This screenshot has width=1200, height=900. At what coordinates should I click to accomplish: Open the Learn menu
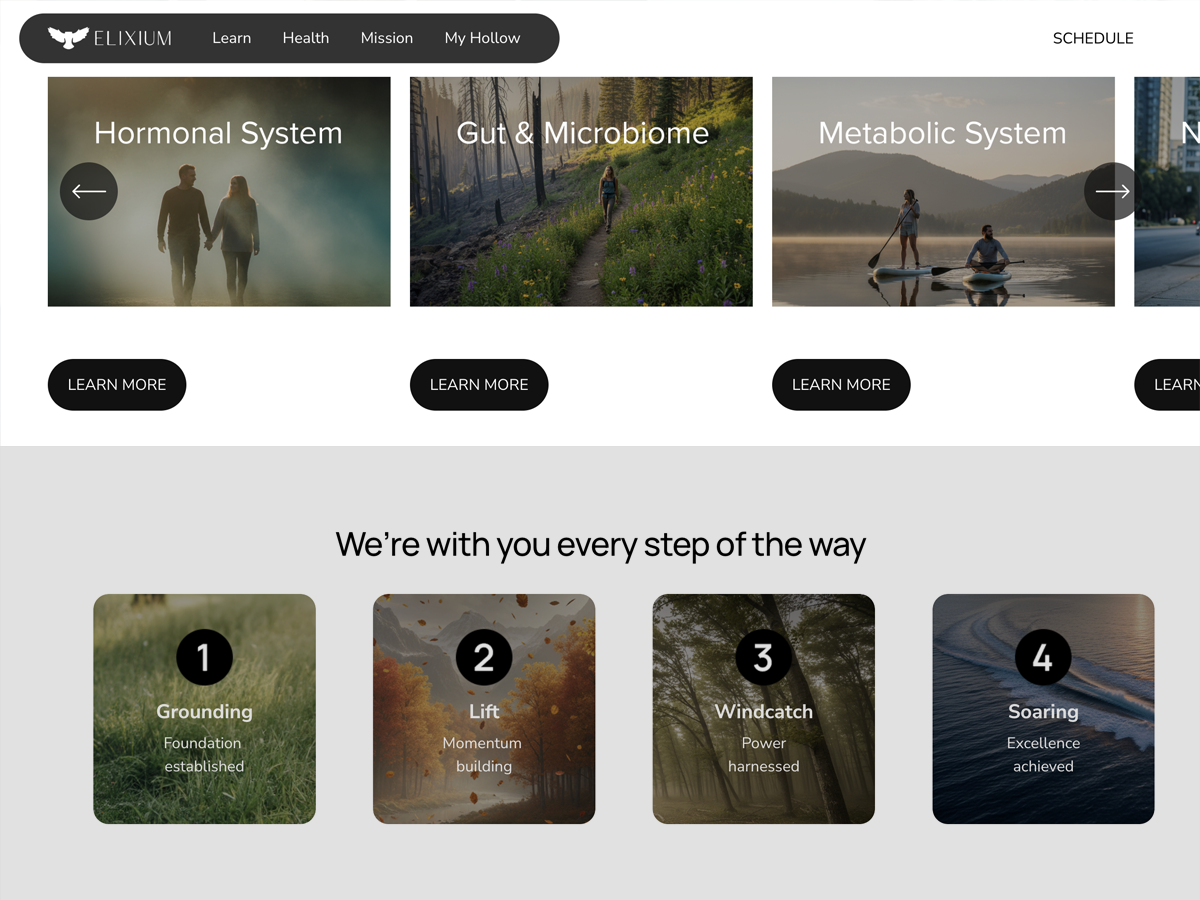click(232, 38)
